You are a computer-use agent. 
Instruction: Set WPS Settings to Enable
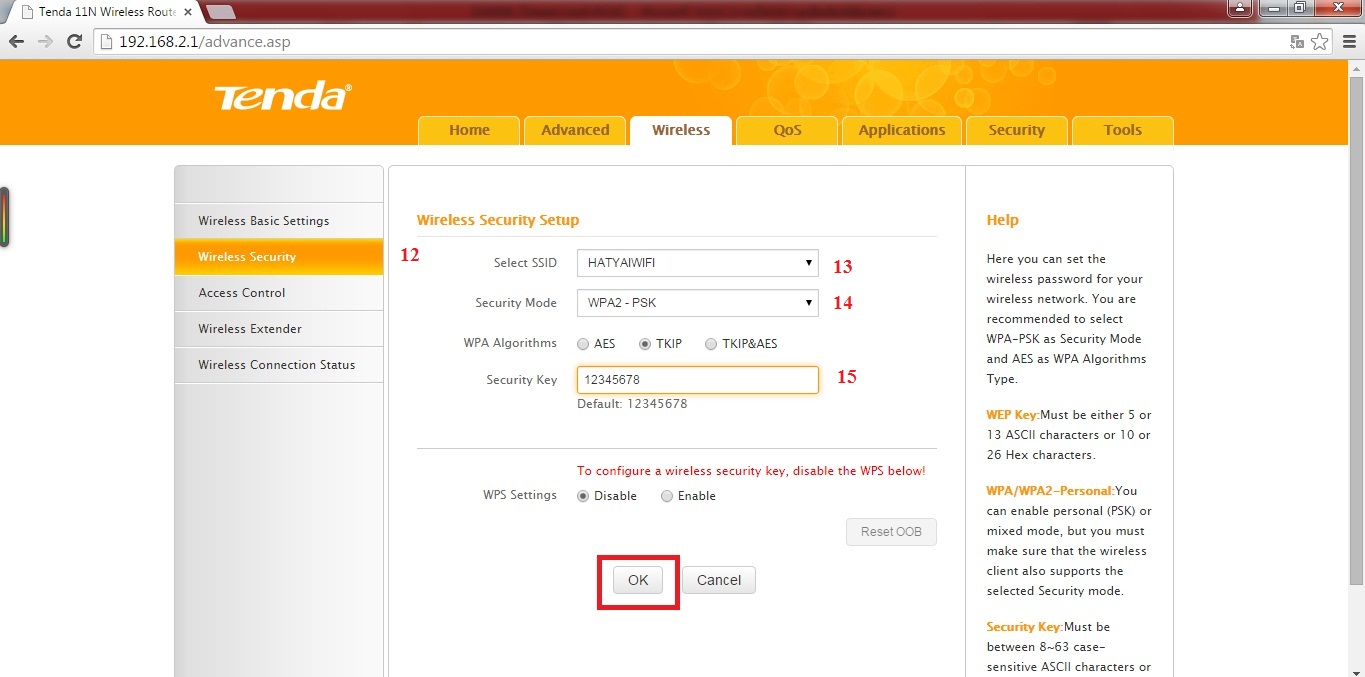[667, 496]
